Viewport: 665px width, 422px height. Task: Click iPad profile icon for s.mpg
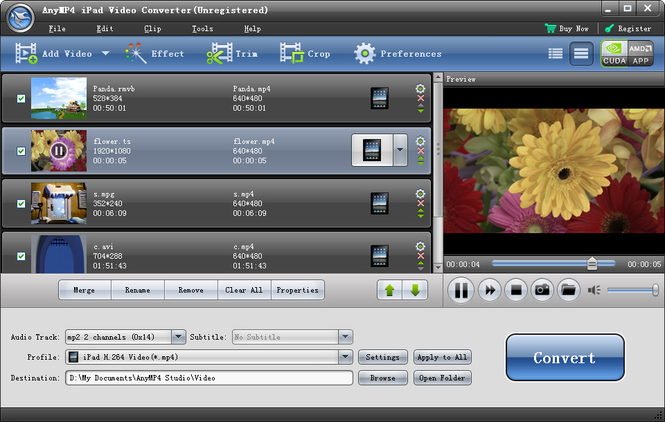click(379, 204)
